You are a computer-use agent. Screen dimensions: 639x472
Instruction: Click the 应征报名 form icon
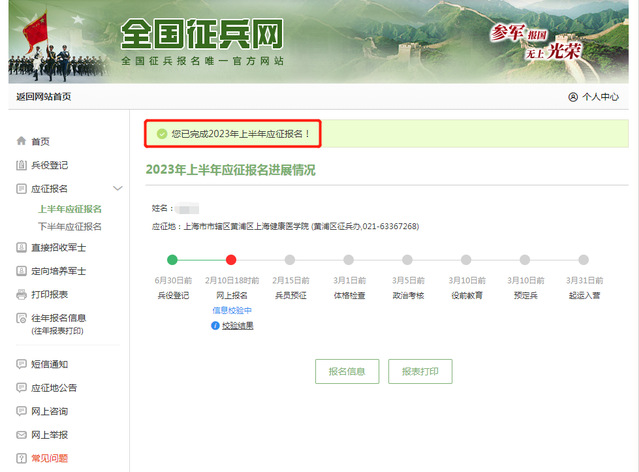coord(21,189)
